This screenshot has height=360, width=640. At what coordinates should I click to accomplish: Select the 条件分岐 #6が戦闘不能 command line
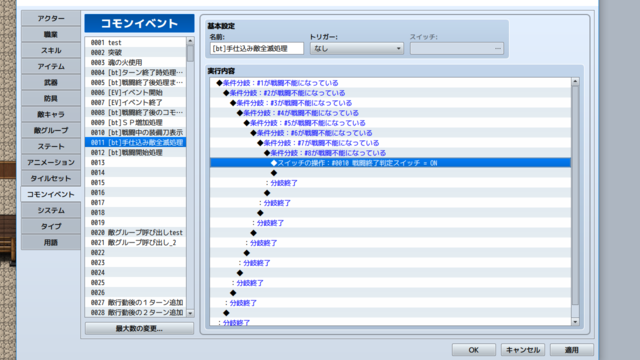[x=391, y=133]
